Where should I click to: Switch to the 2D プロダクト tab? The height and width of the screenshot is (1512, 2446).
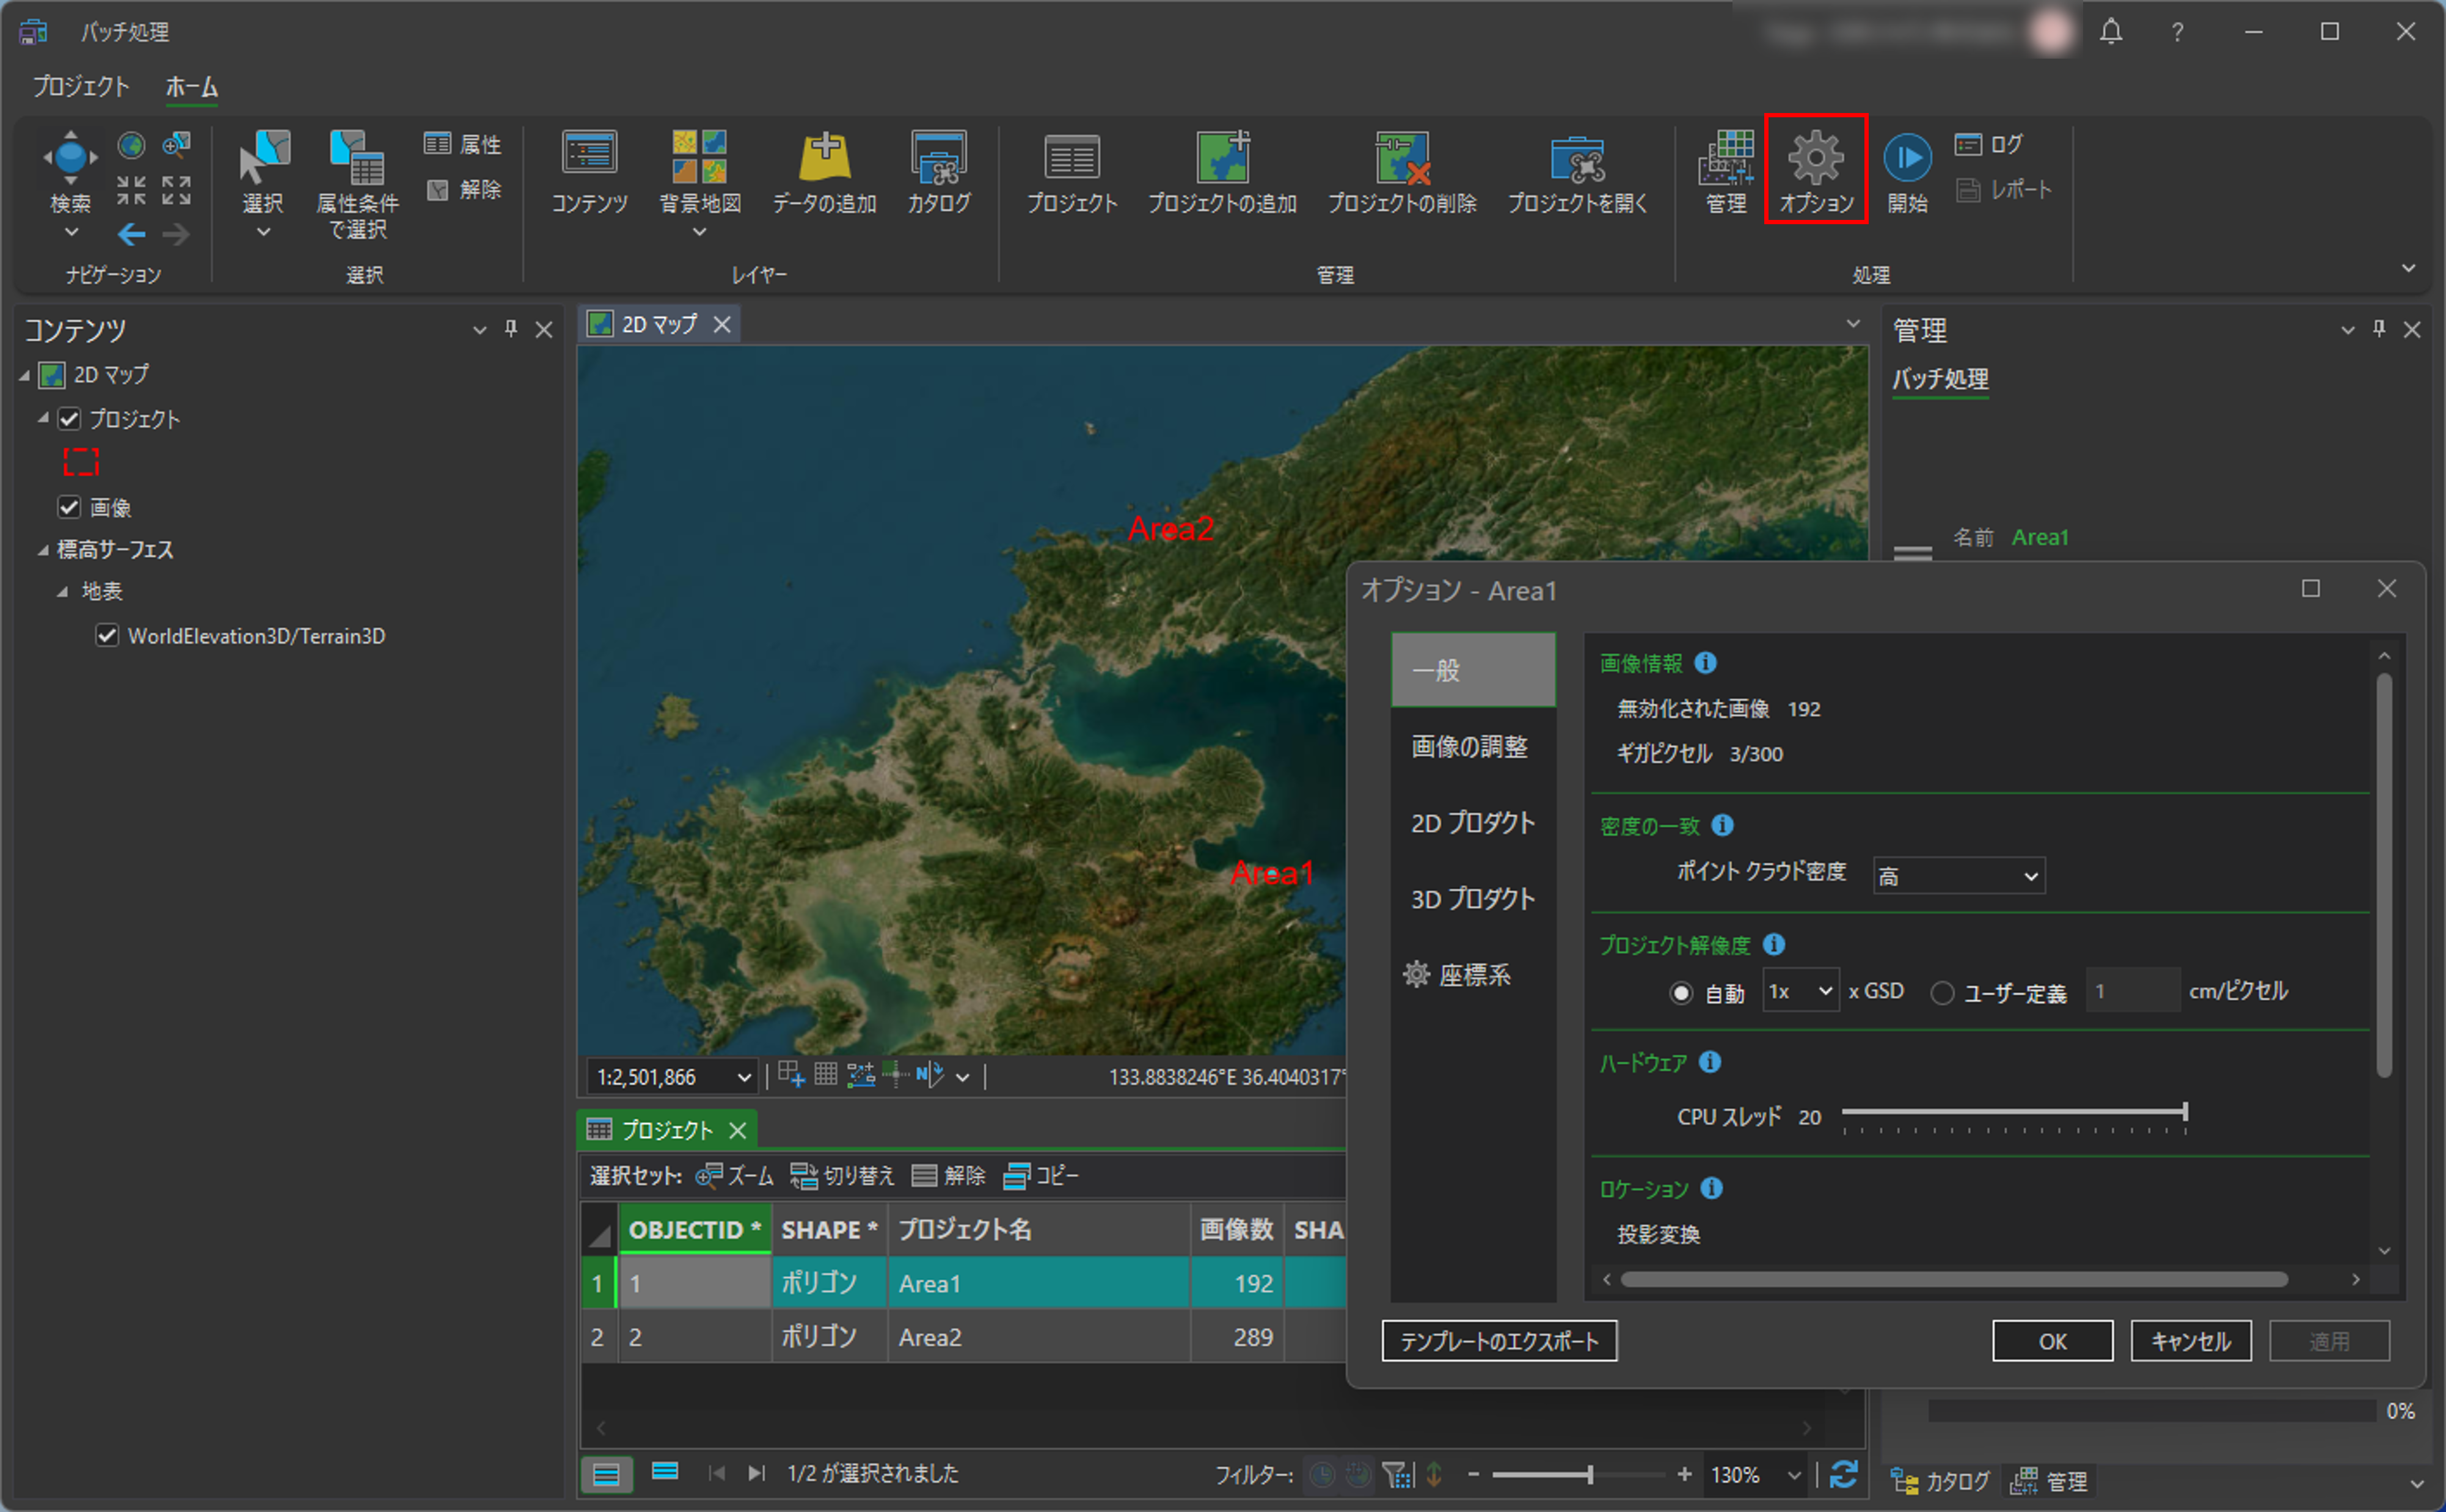tap(1472, 823)
